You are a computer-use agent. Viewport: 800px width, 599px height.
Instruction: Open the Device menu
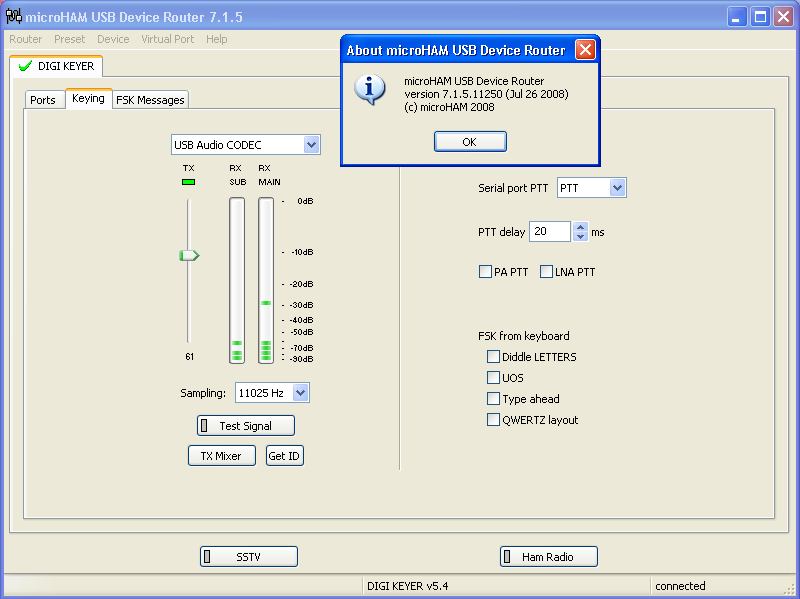[113, 39]
